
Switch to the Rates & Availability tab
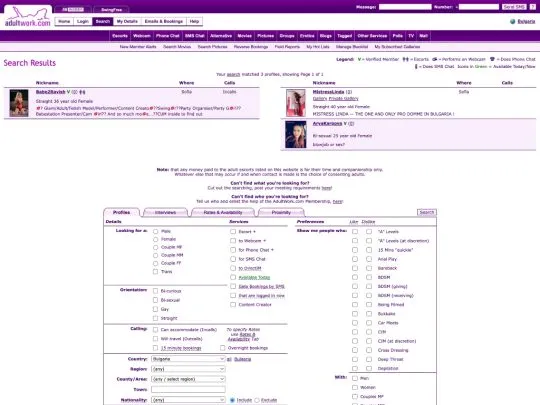[223, 212]
